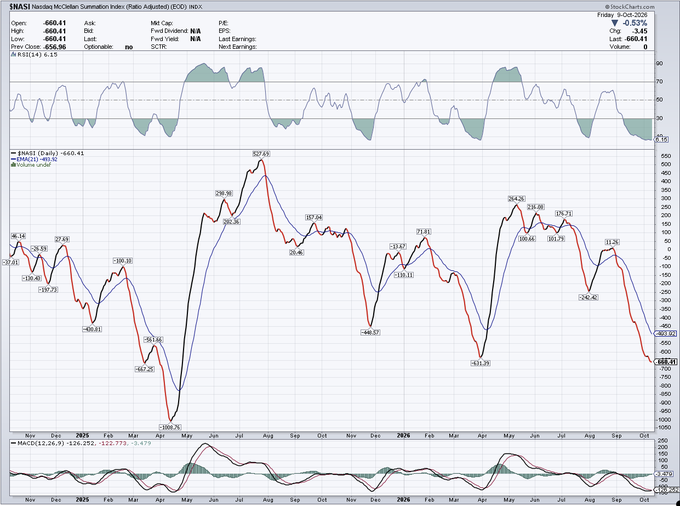Click the Fwd Yield N/A value
Image resolution: width=680 pixels, height=506 pixels.
[x=195, y=39]
